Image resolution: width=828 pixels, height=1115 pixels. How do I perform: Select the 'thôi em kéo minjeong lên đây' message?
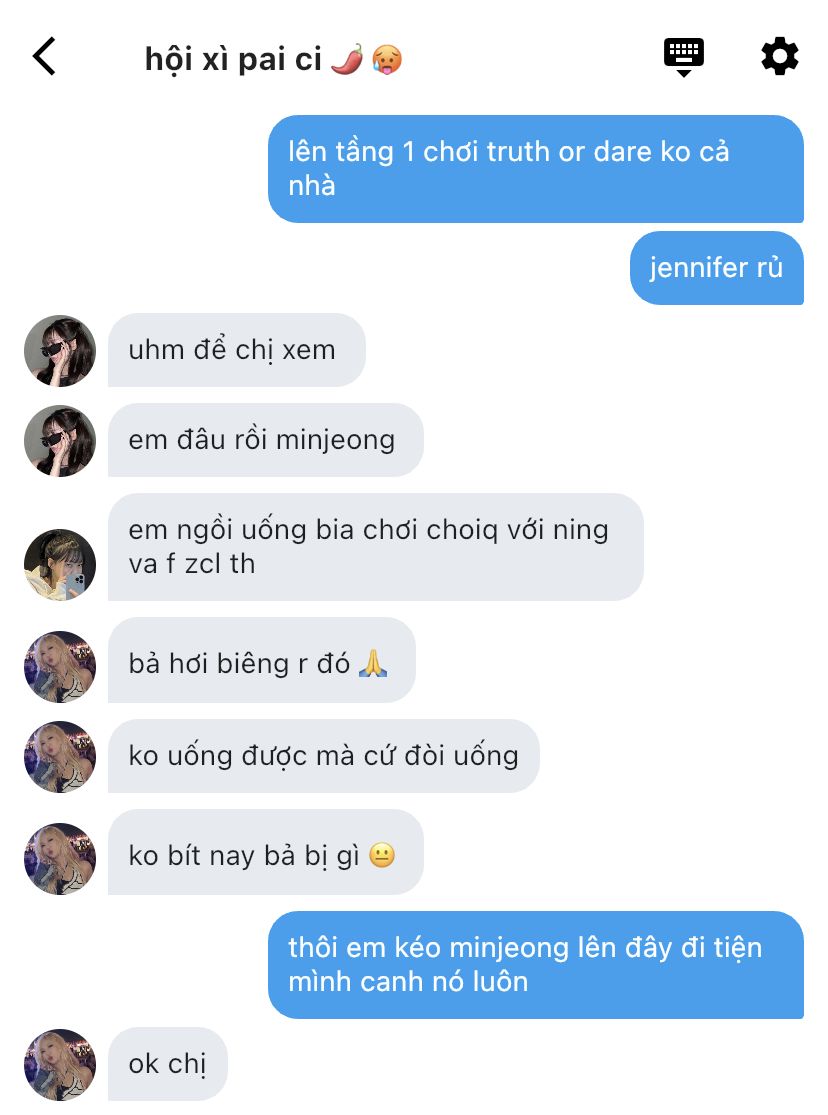pos(536,965)
